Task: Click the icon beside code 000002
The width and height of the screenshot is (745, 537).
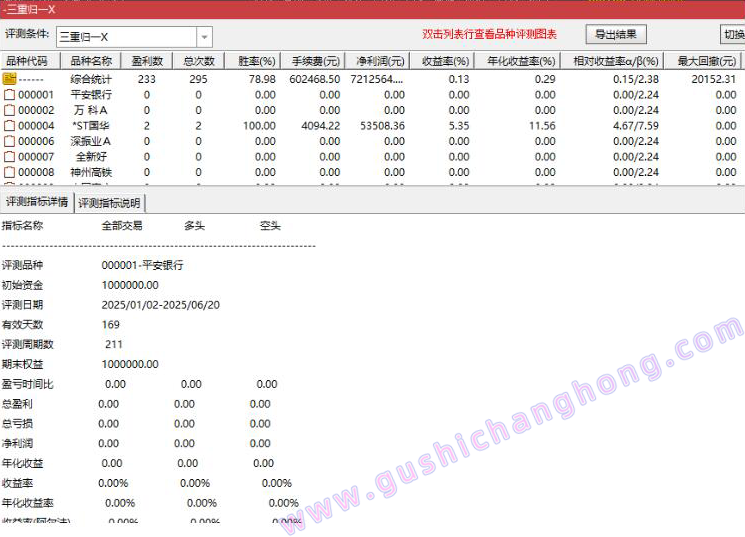Action: click(x=10, y=110)
